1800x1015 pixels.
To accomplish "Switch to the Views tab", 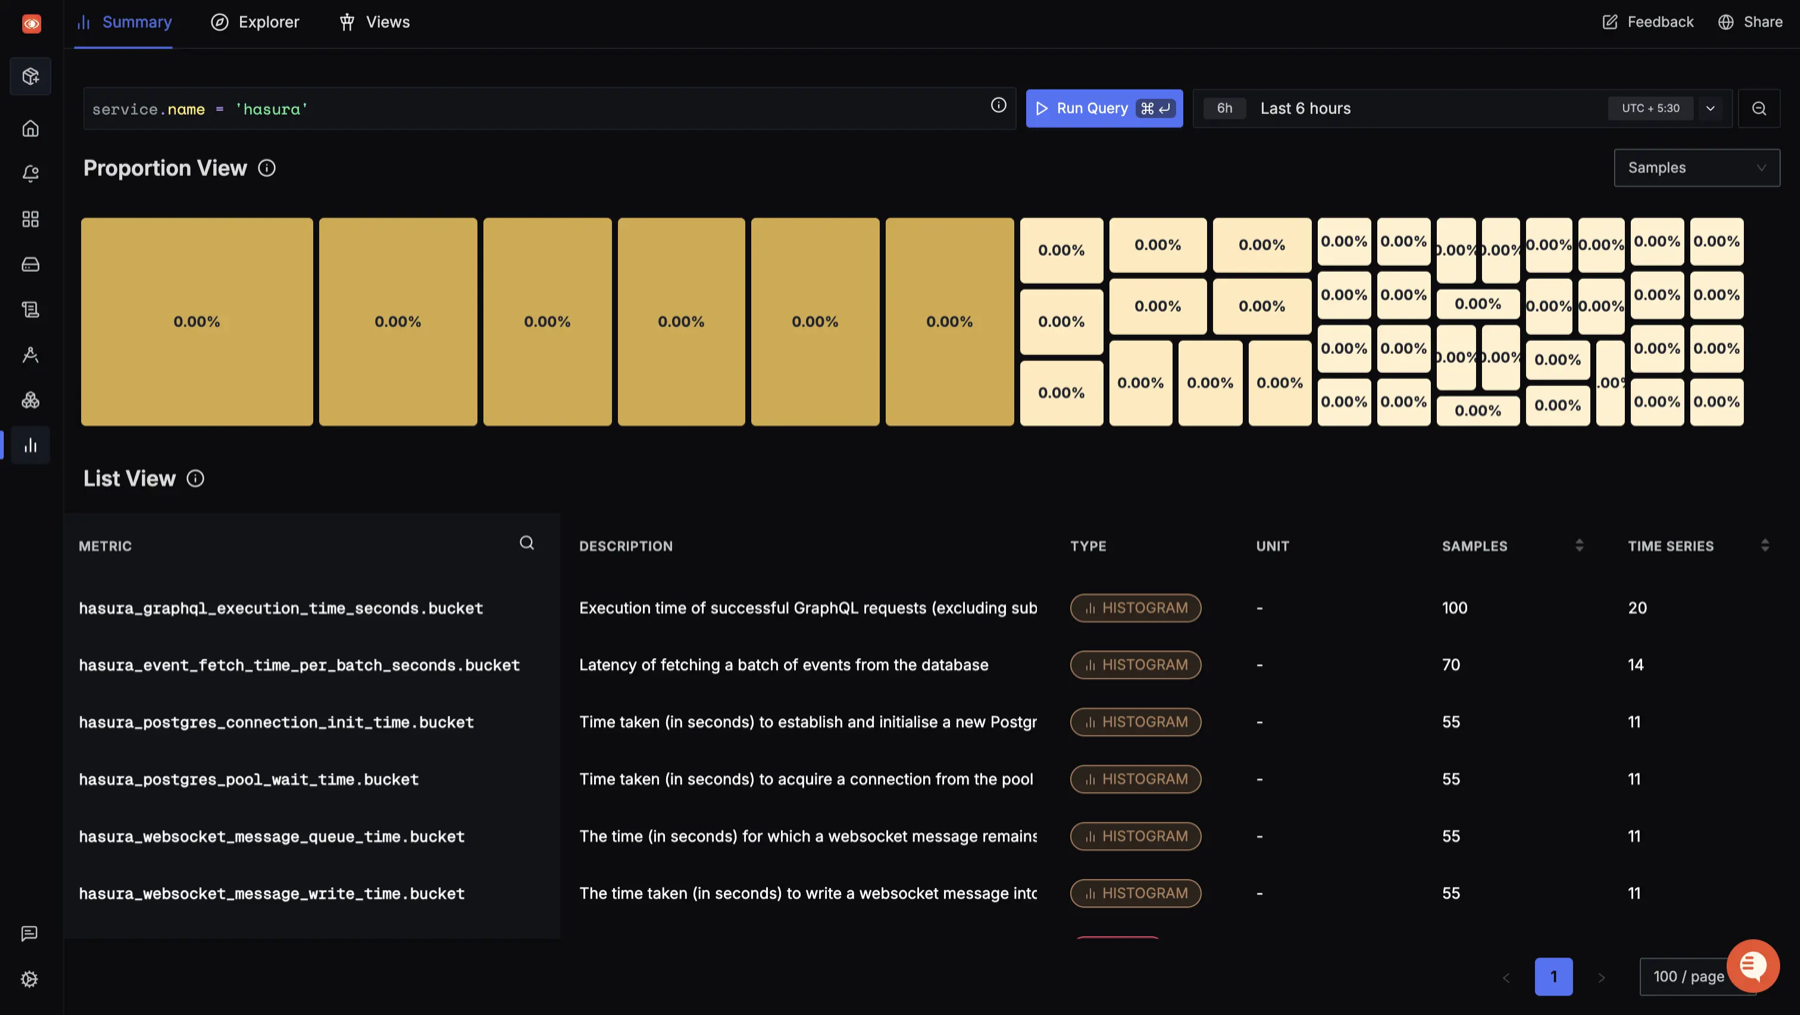I will coord(375,22).
